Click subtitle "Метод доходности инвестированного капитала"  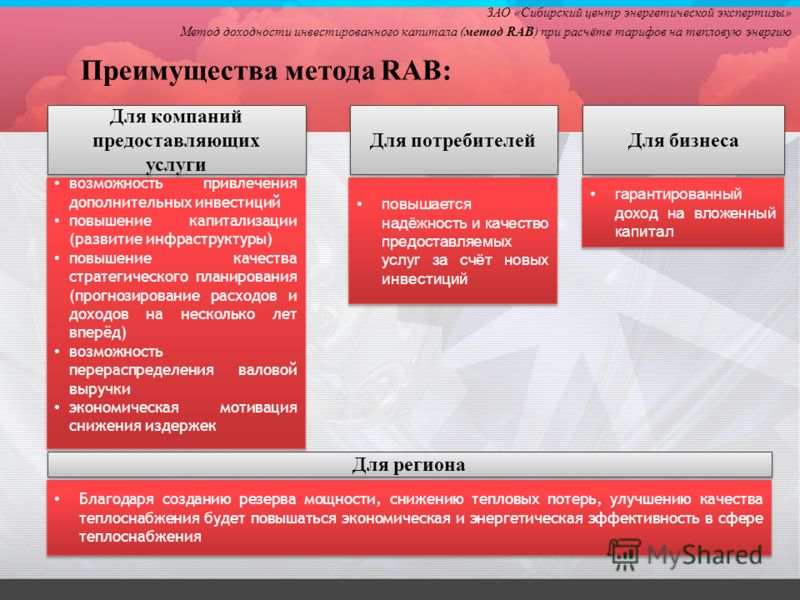pos(319,32)
